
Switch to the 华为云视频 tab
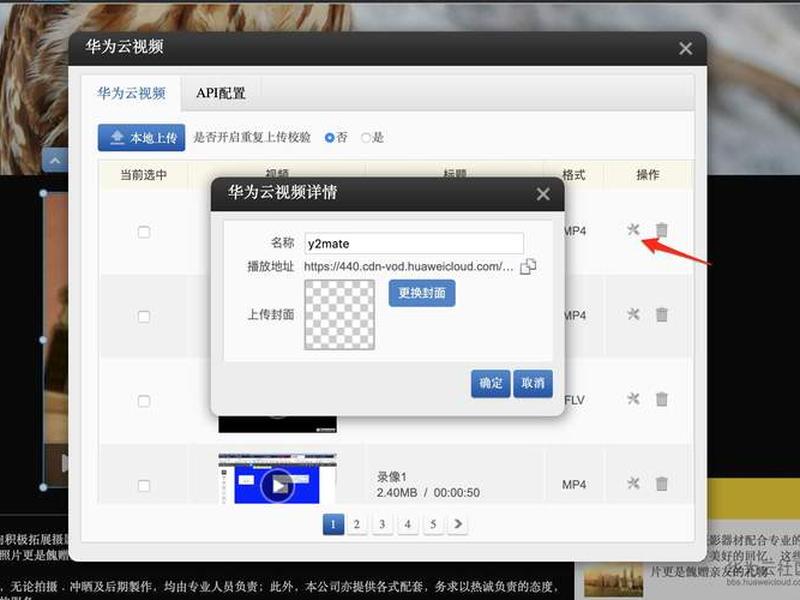coord(131,93)
